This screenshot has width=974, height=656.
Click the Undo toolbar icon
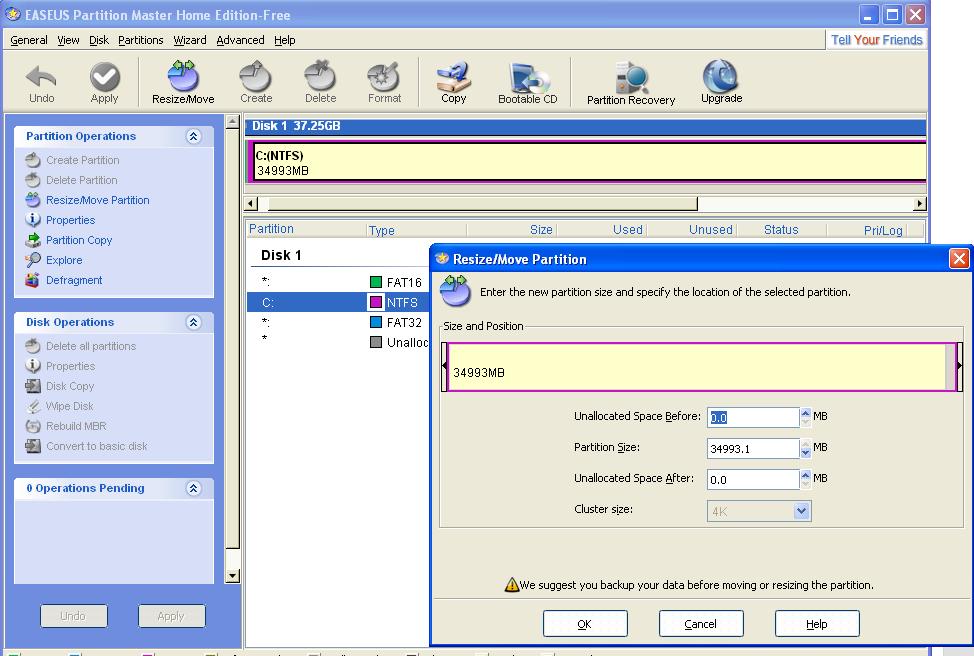[41, 83]
